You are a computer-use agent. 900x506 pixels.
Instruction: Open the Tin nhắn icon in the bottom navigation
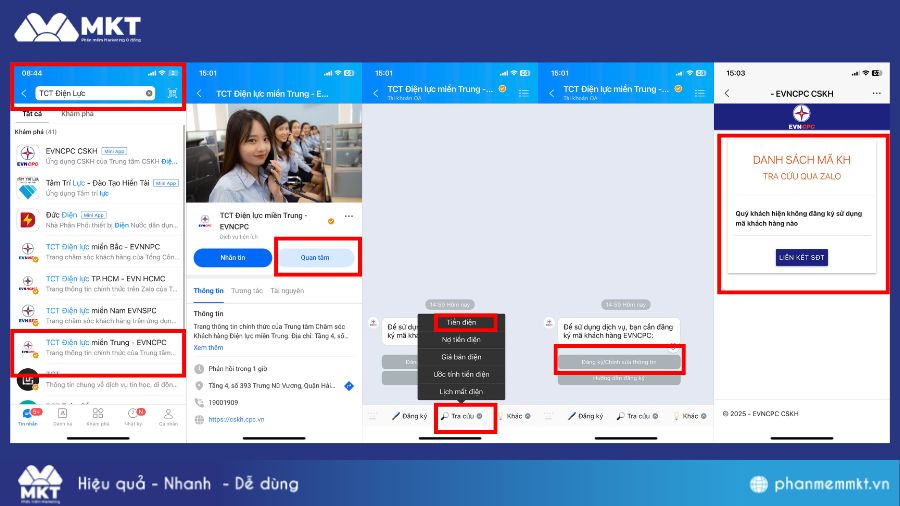click(28, 417)
